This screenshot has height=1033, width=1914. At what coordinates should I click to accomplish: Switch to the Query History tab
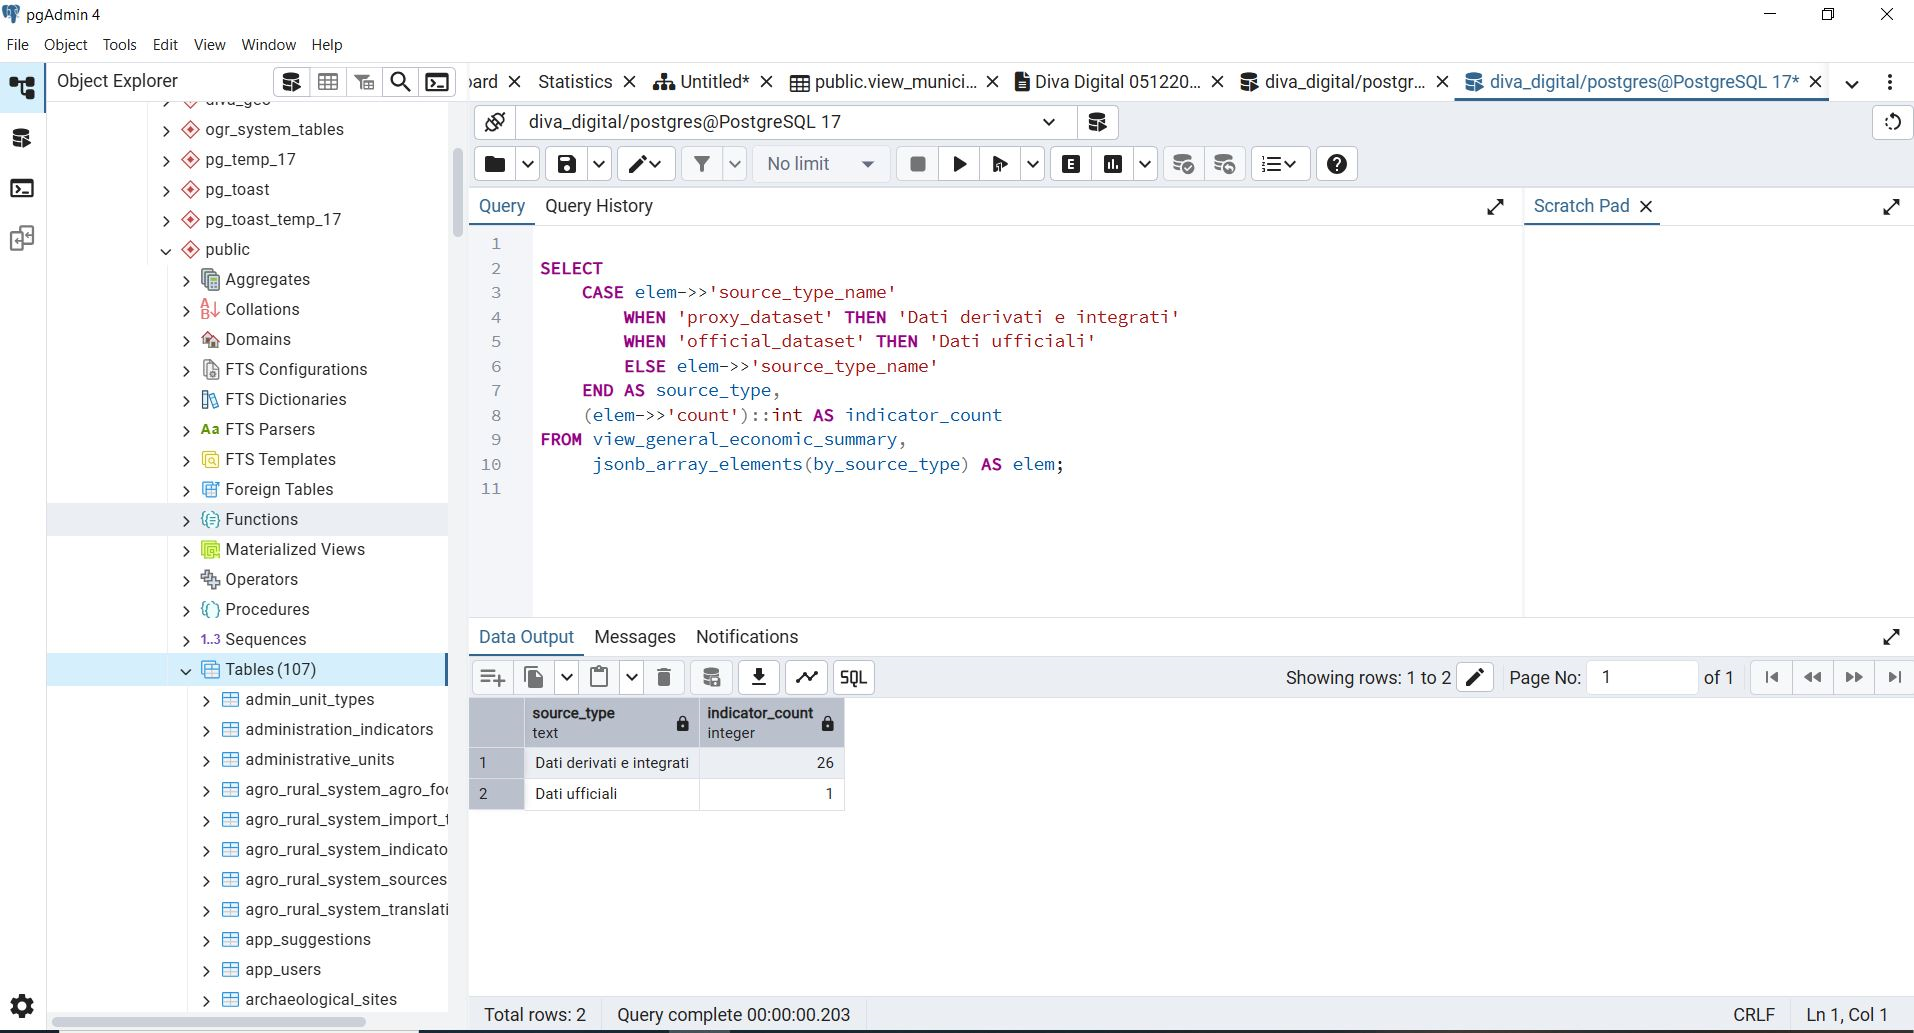point(598,206)
